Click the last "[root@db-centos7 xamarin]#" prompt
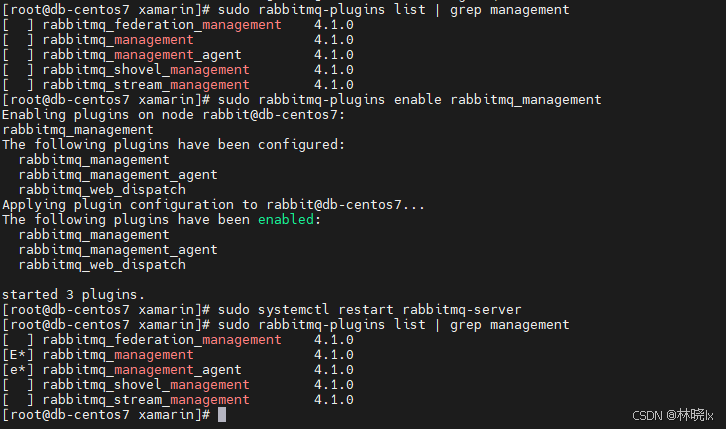 click(105, 414)
